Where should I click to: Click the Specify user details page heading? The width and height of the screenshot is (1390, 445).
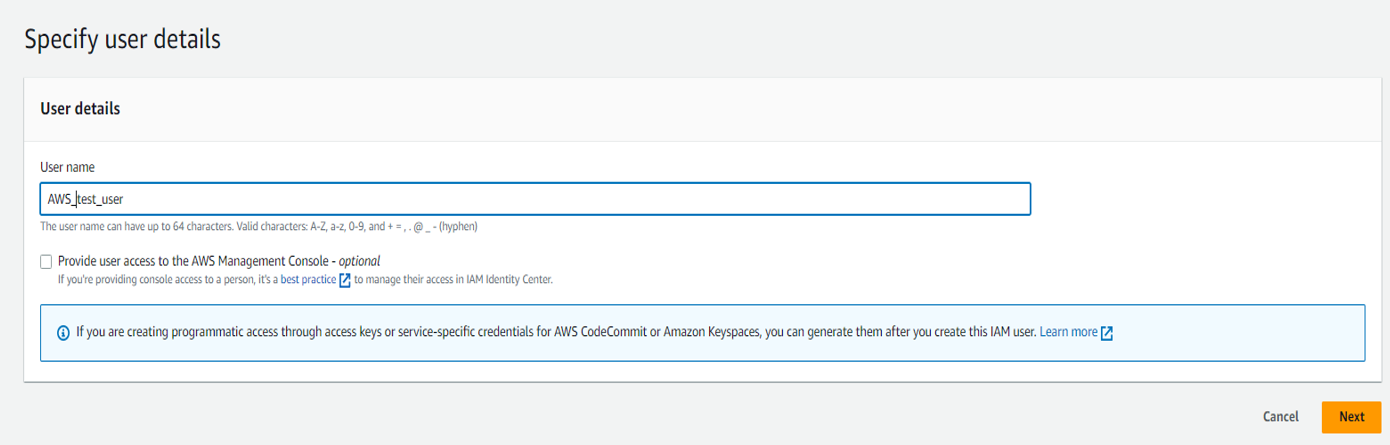[x=122, y=40]
